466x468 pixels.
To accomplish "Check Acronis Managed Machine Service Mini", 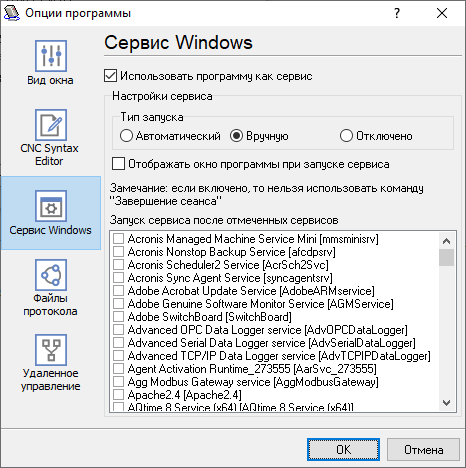I will click(118, 239).
